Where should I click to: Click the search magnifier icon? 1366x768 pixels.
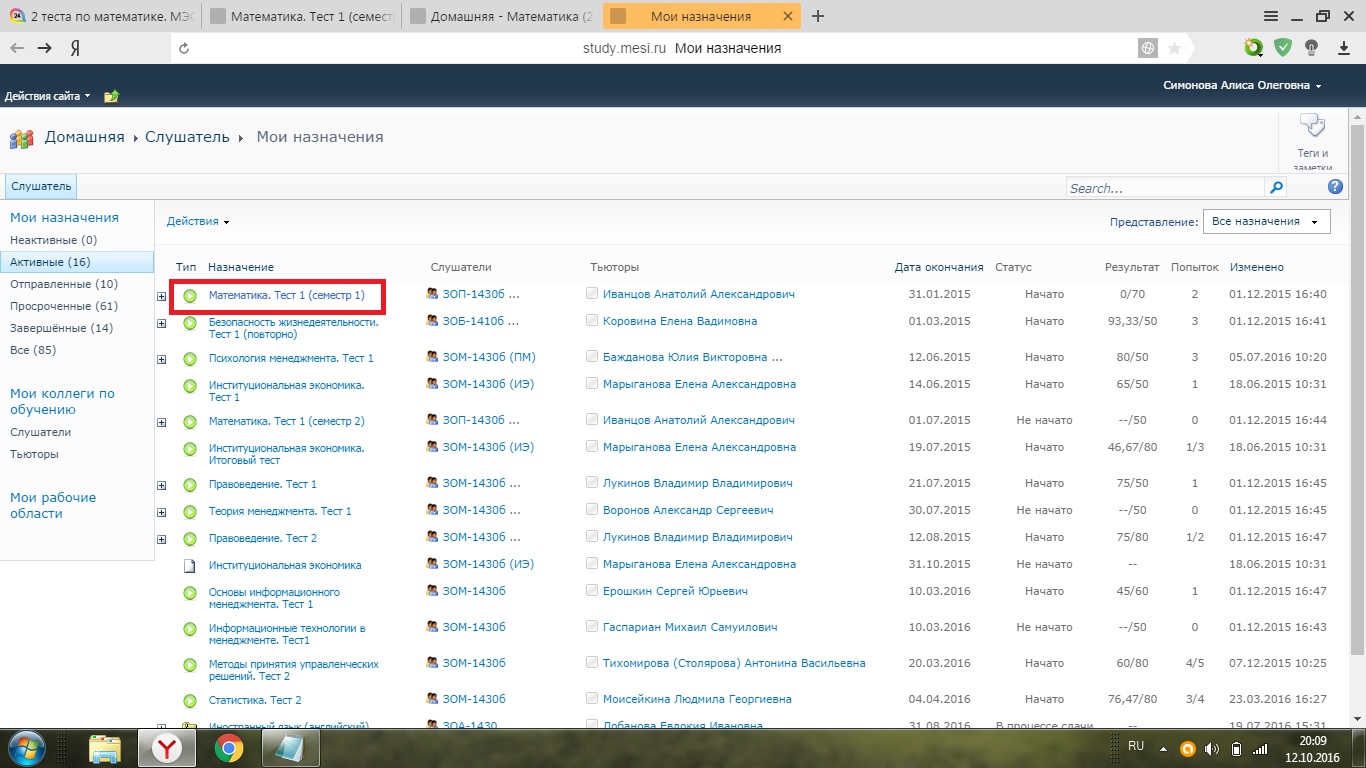[x=1276, y=187]
